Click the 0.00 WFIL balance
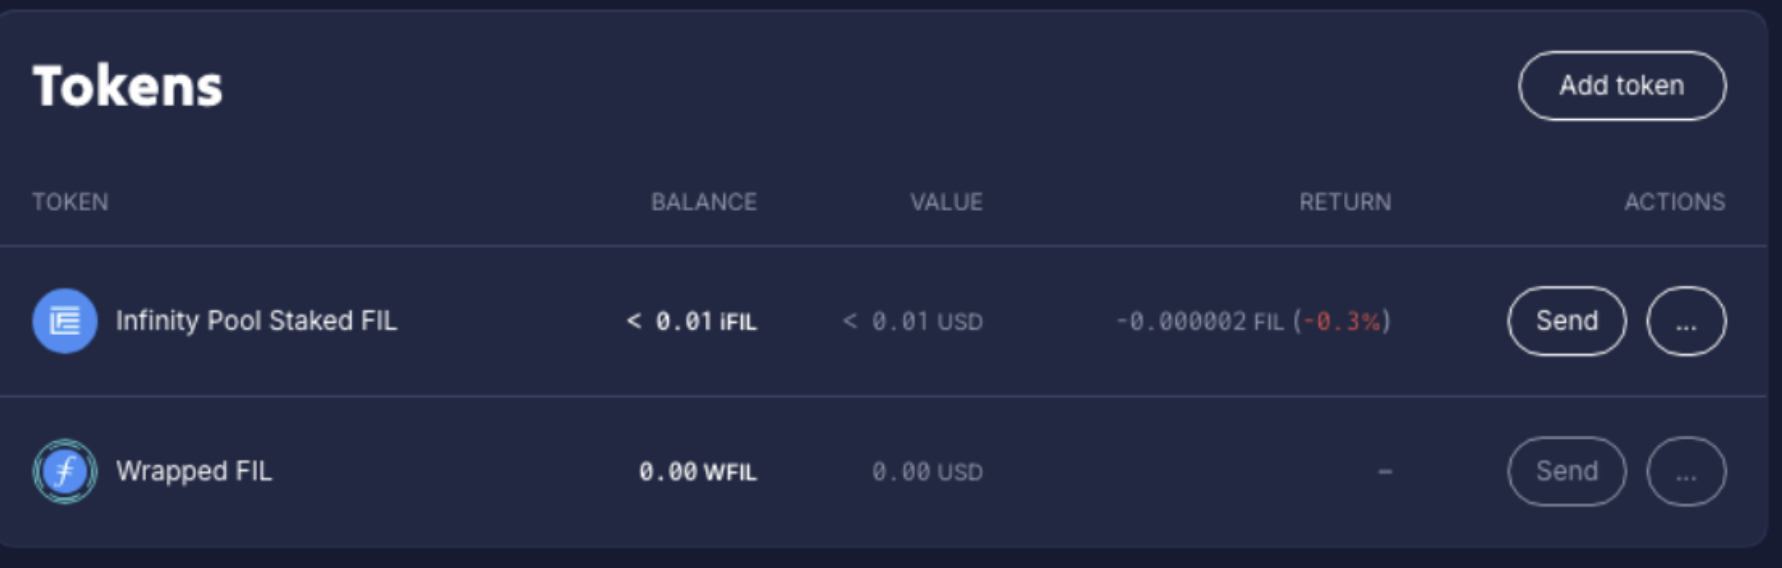 [697, 472]
